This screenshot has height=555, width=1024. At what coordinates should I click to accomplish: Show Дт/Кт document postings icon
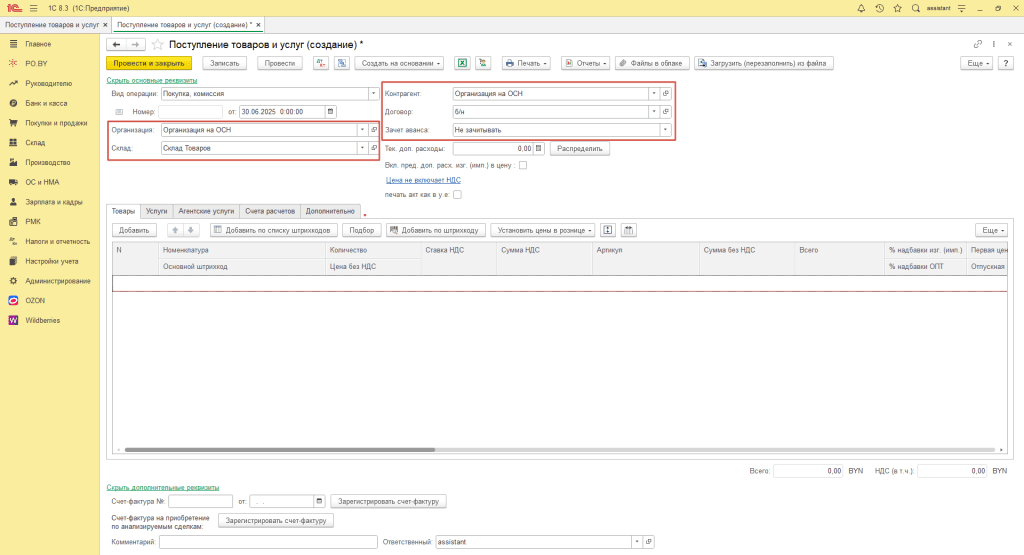click(x=321, y=63)
